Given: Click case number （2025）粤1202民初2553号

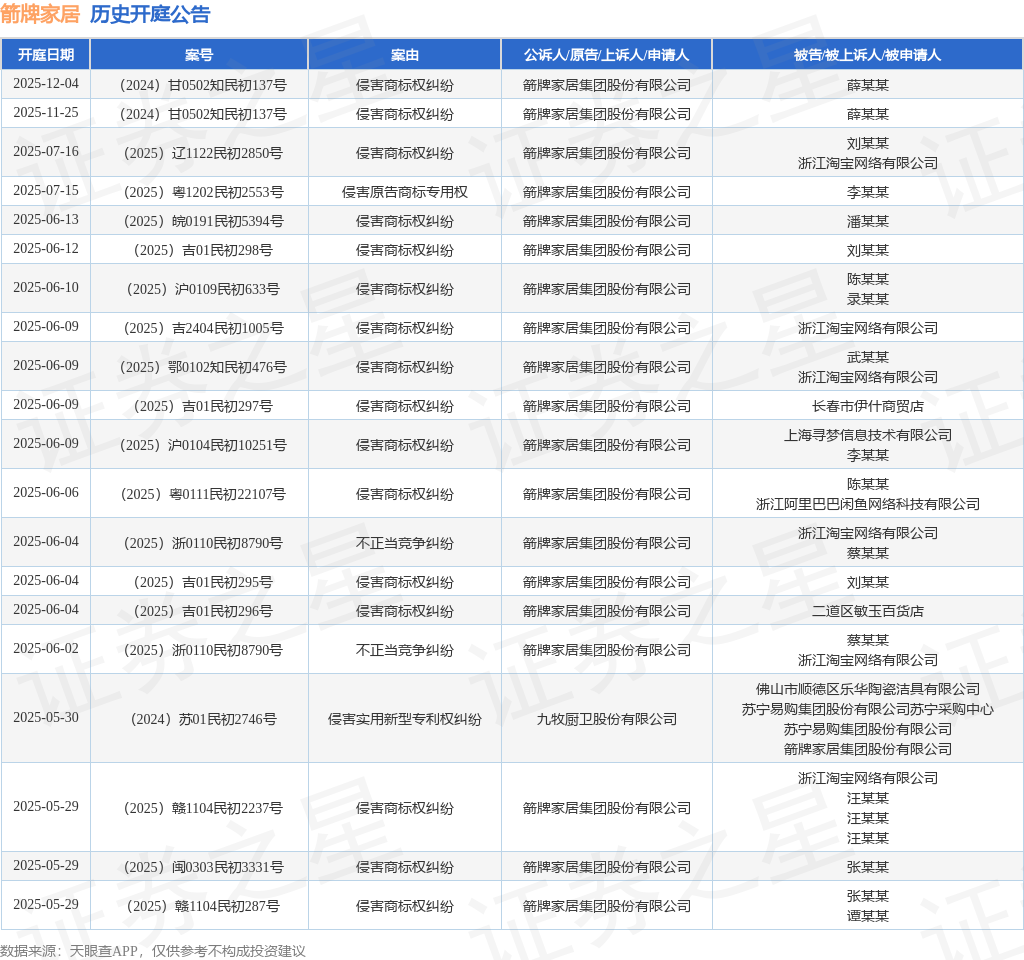Looking at the screenshot, I should pyautogui.click(x=203, y=193).
